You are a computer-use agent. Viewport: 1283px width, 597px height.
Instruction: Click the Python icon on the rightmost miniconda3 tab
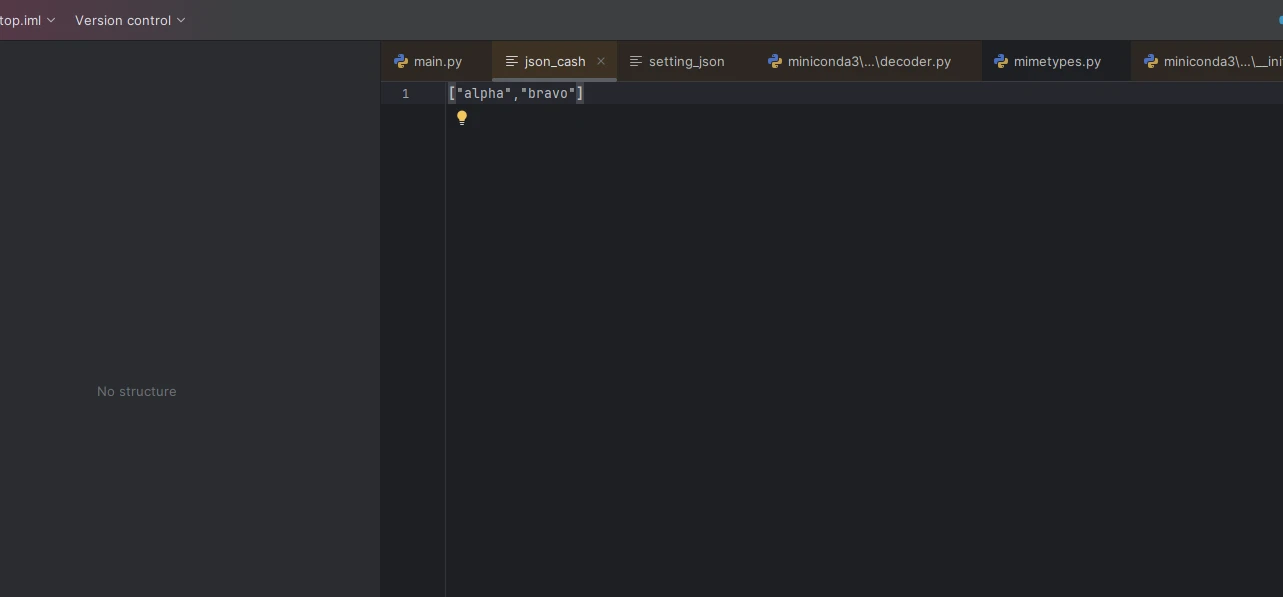[1151, 61]
